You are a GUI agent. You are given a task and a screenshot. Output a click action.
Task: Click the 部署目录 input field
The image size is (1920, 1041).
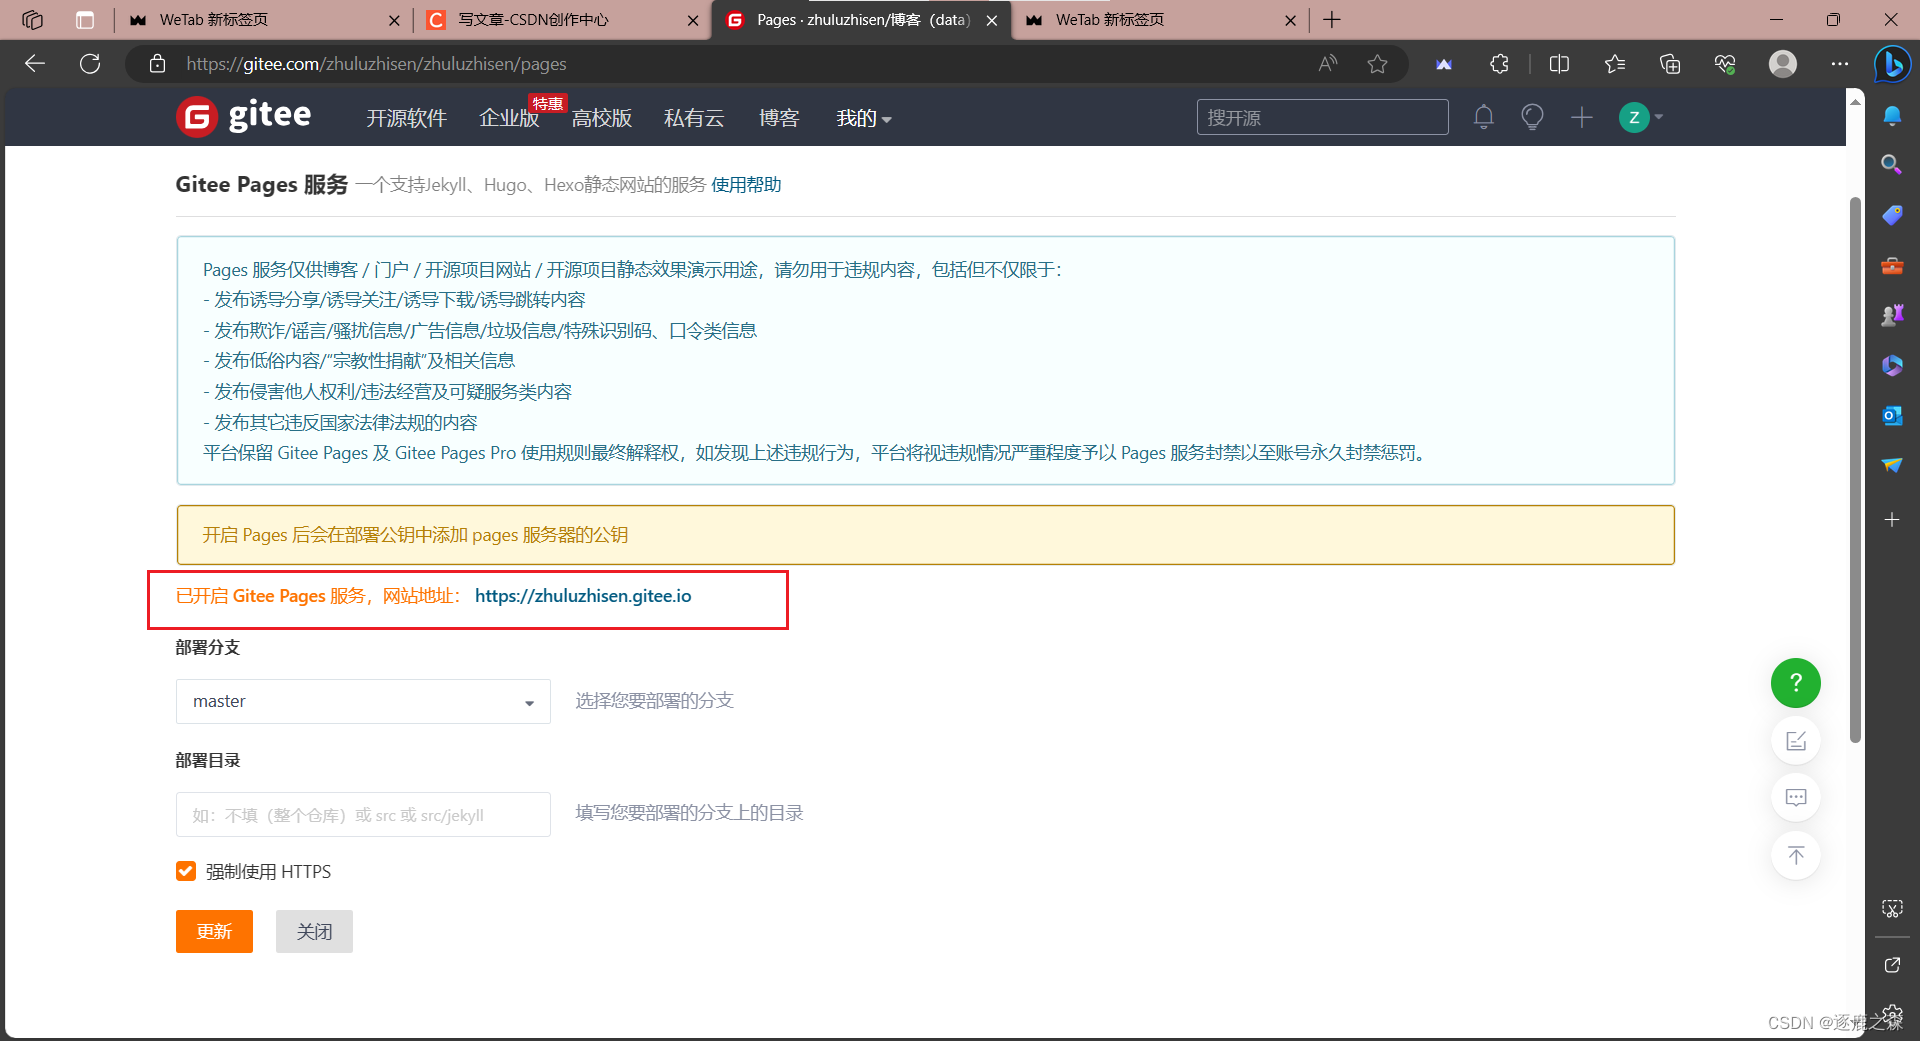363,814
